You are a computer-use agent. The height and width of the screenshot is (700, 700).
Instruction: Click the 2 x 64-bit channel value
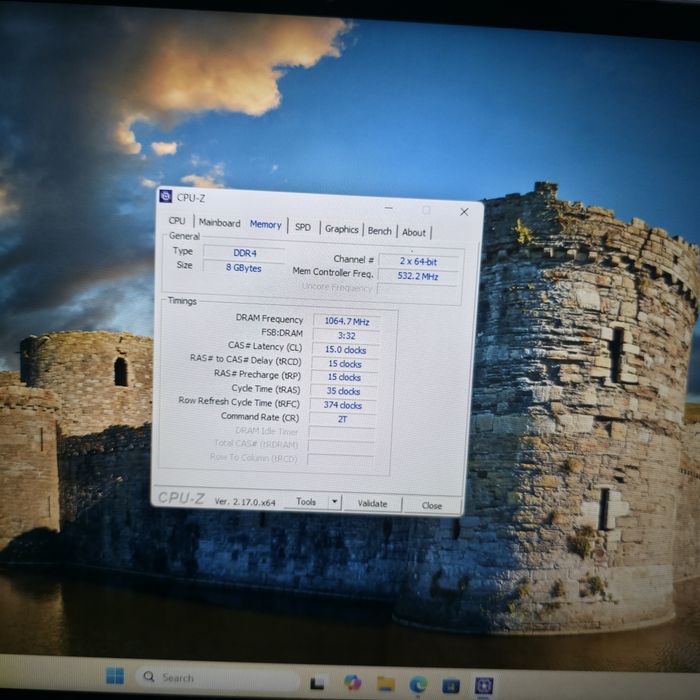[x=418, y=261]
